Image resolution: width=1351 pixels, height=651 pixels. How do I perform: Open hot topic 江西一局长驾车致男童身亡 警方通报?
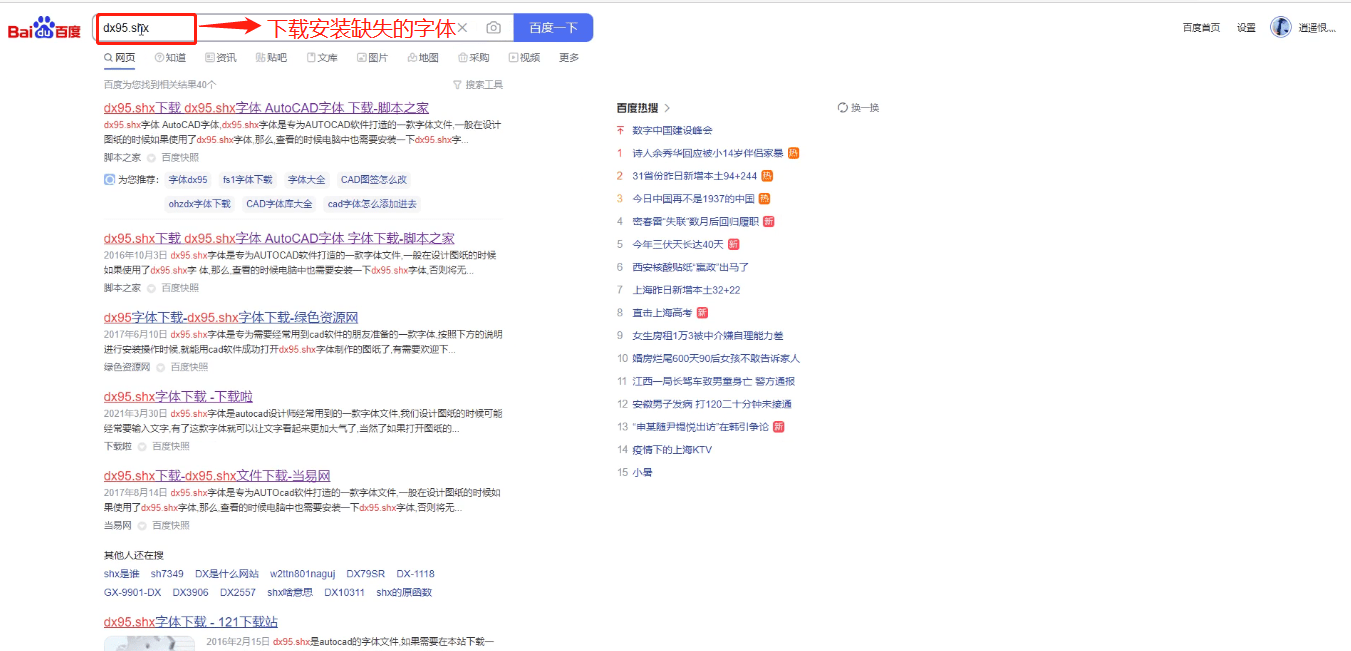714,381
